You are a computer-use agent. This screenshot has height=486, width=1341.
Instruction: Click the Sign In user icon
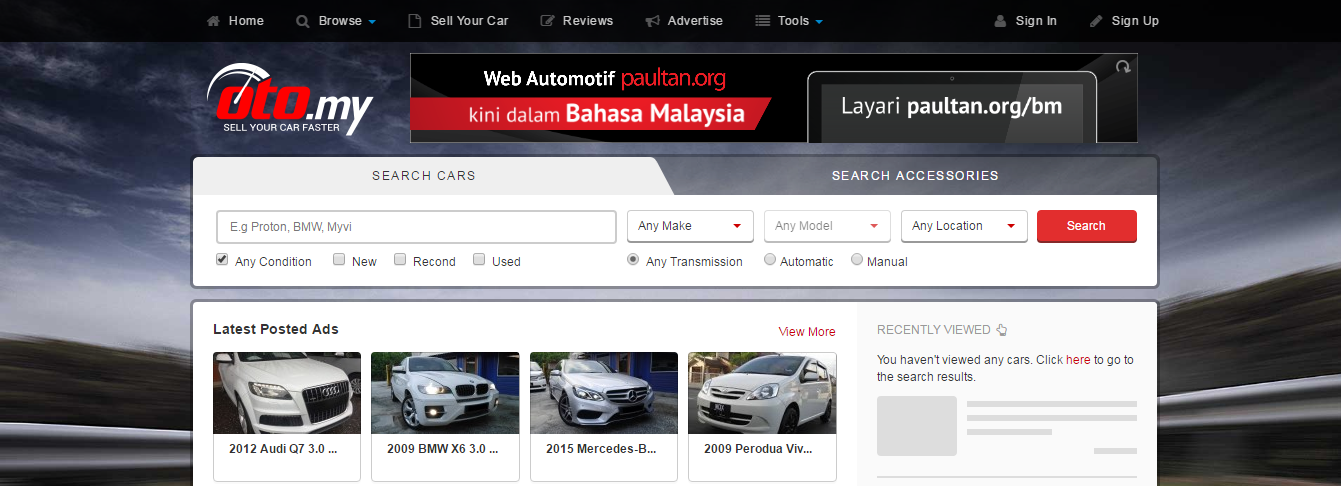pos(1000,21)
